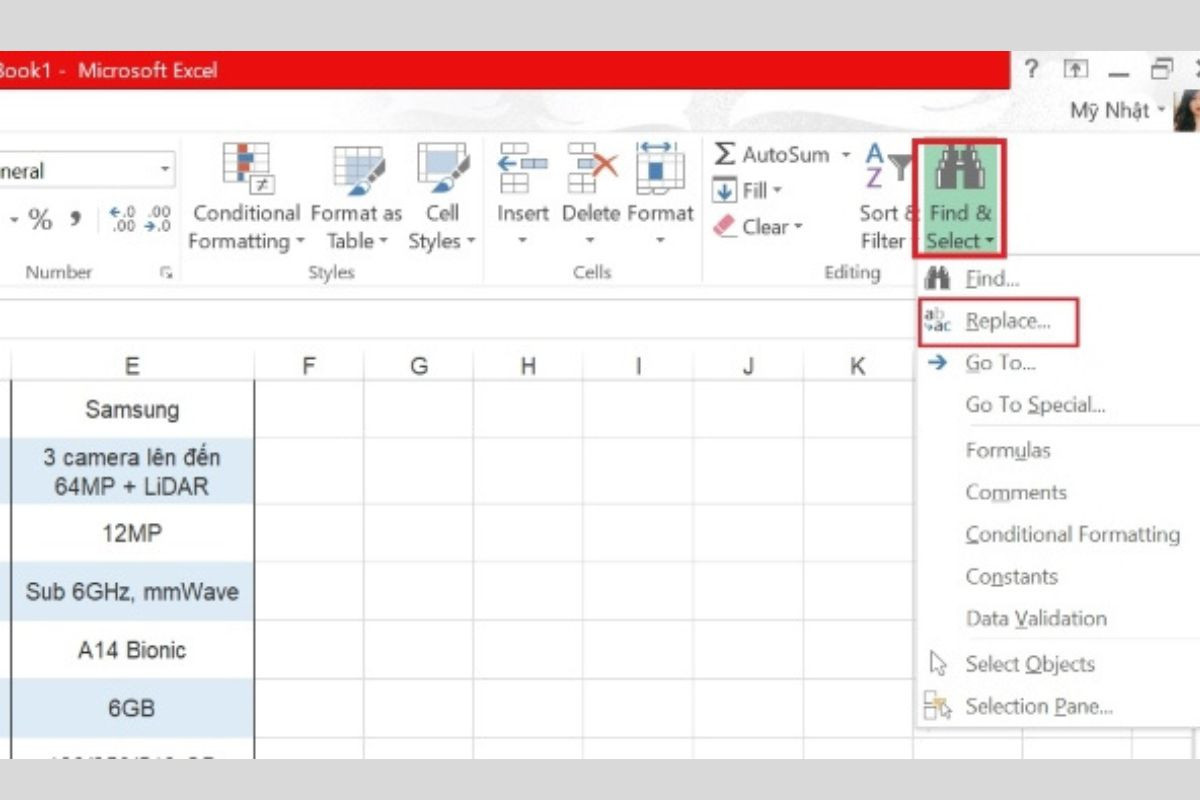Click the Mỹ Nhật profile picture
The width and height of the screenshot is (1200, 800).
1187,110
